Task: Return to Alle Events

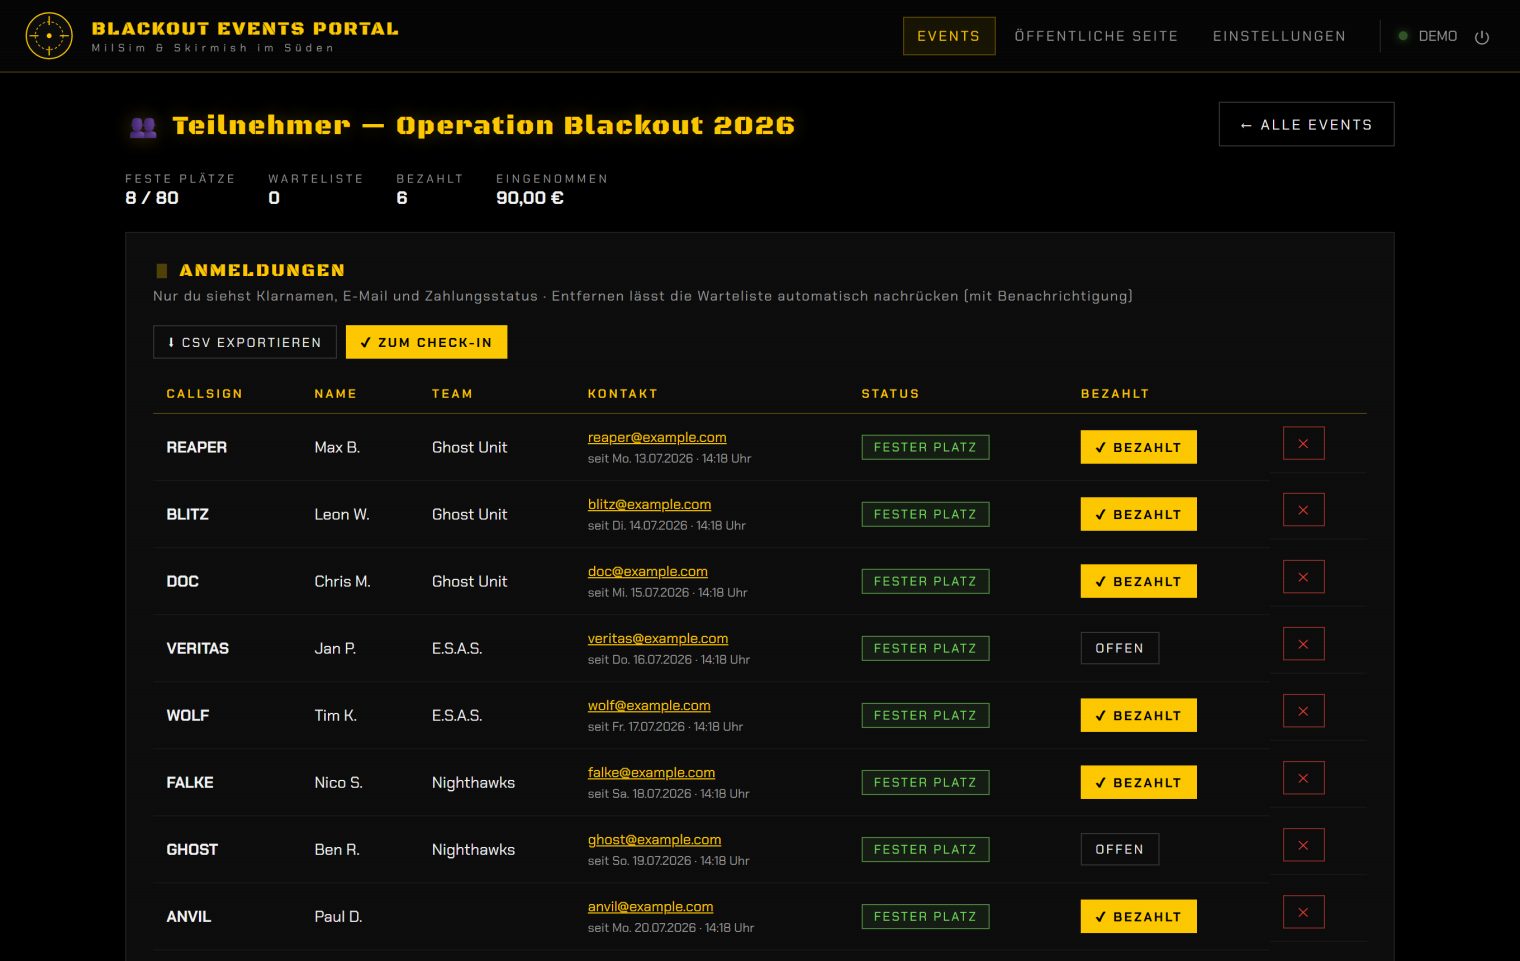Action: pyautogui.click(x=1306, y=124)
